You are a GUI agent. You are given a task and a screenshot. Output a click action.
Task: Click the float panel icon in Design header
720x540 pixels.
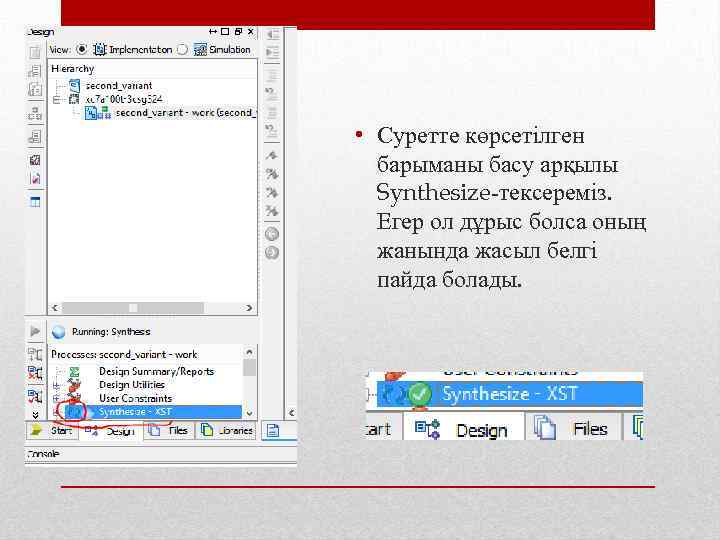click(x=213, y=31)
